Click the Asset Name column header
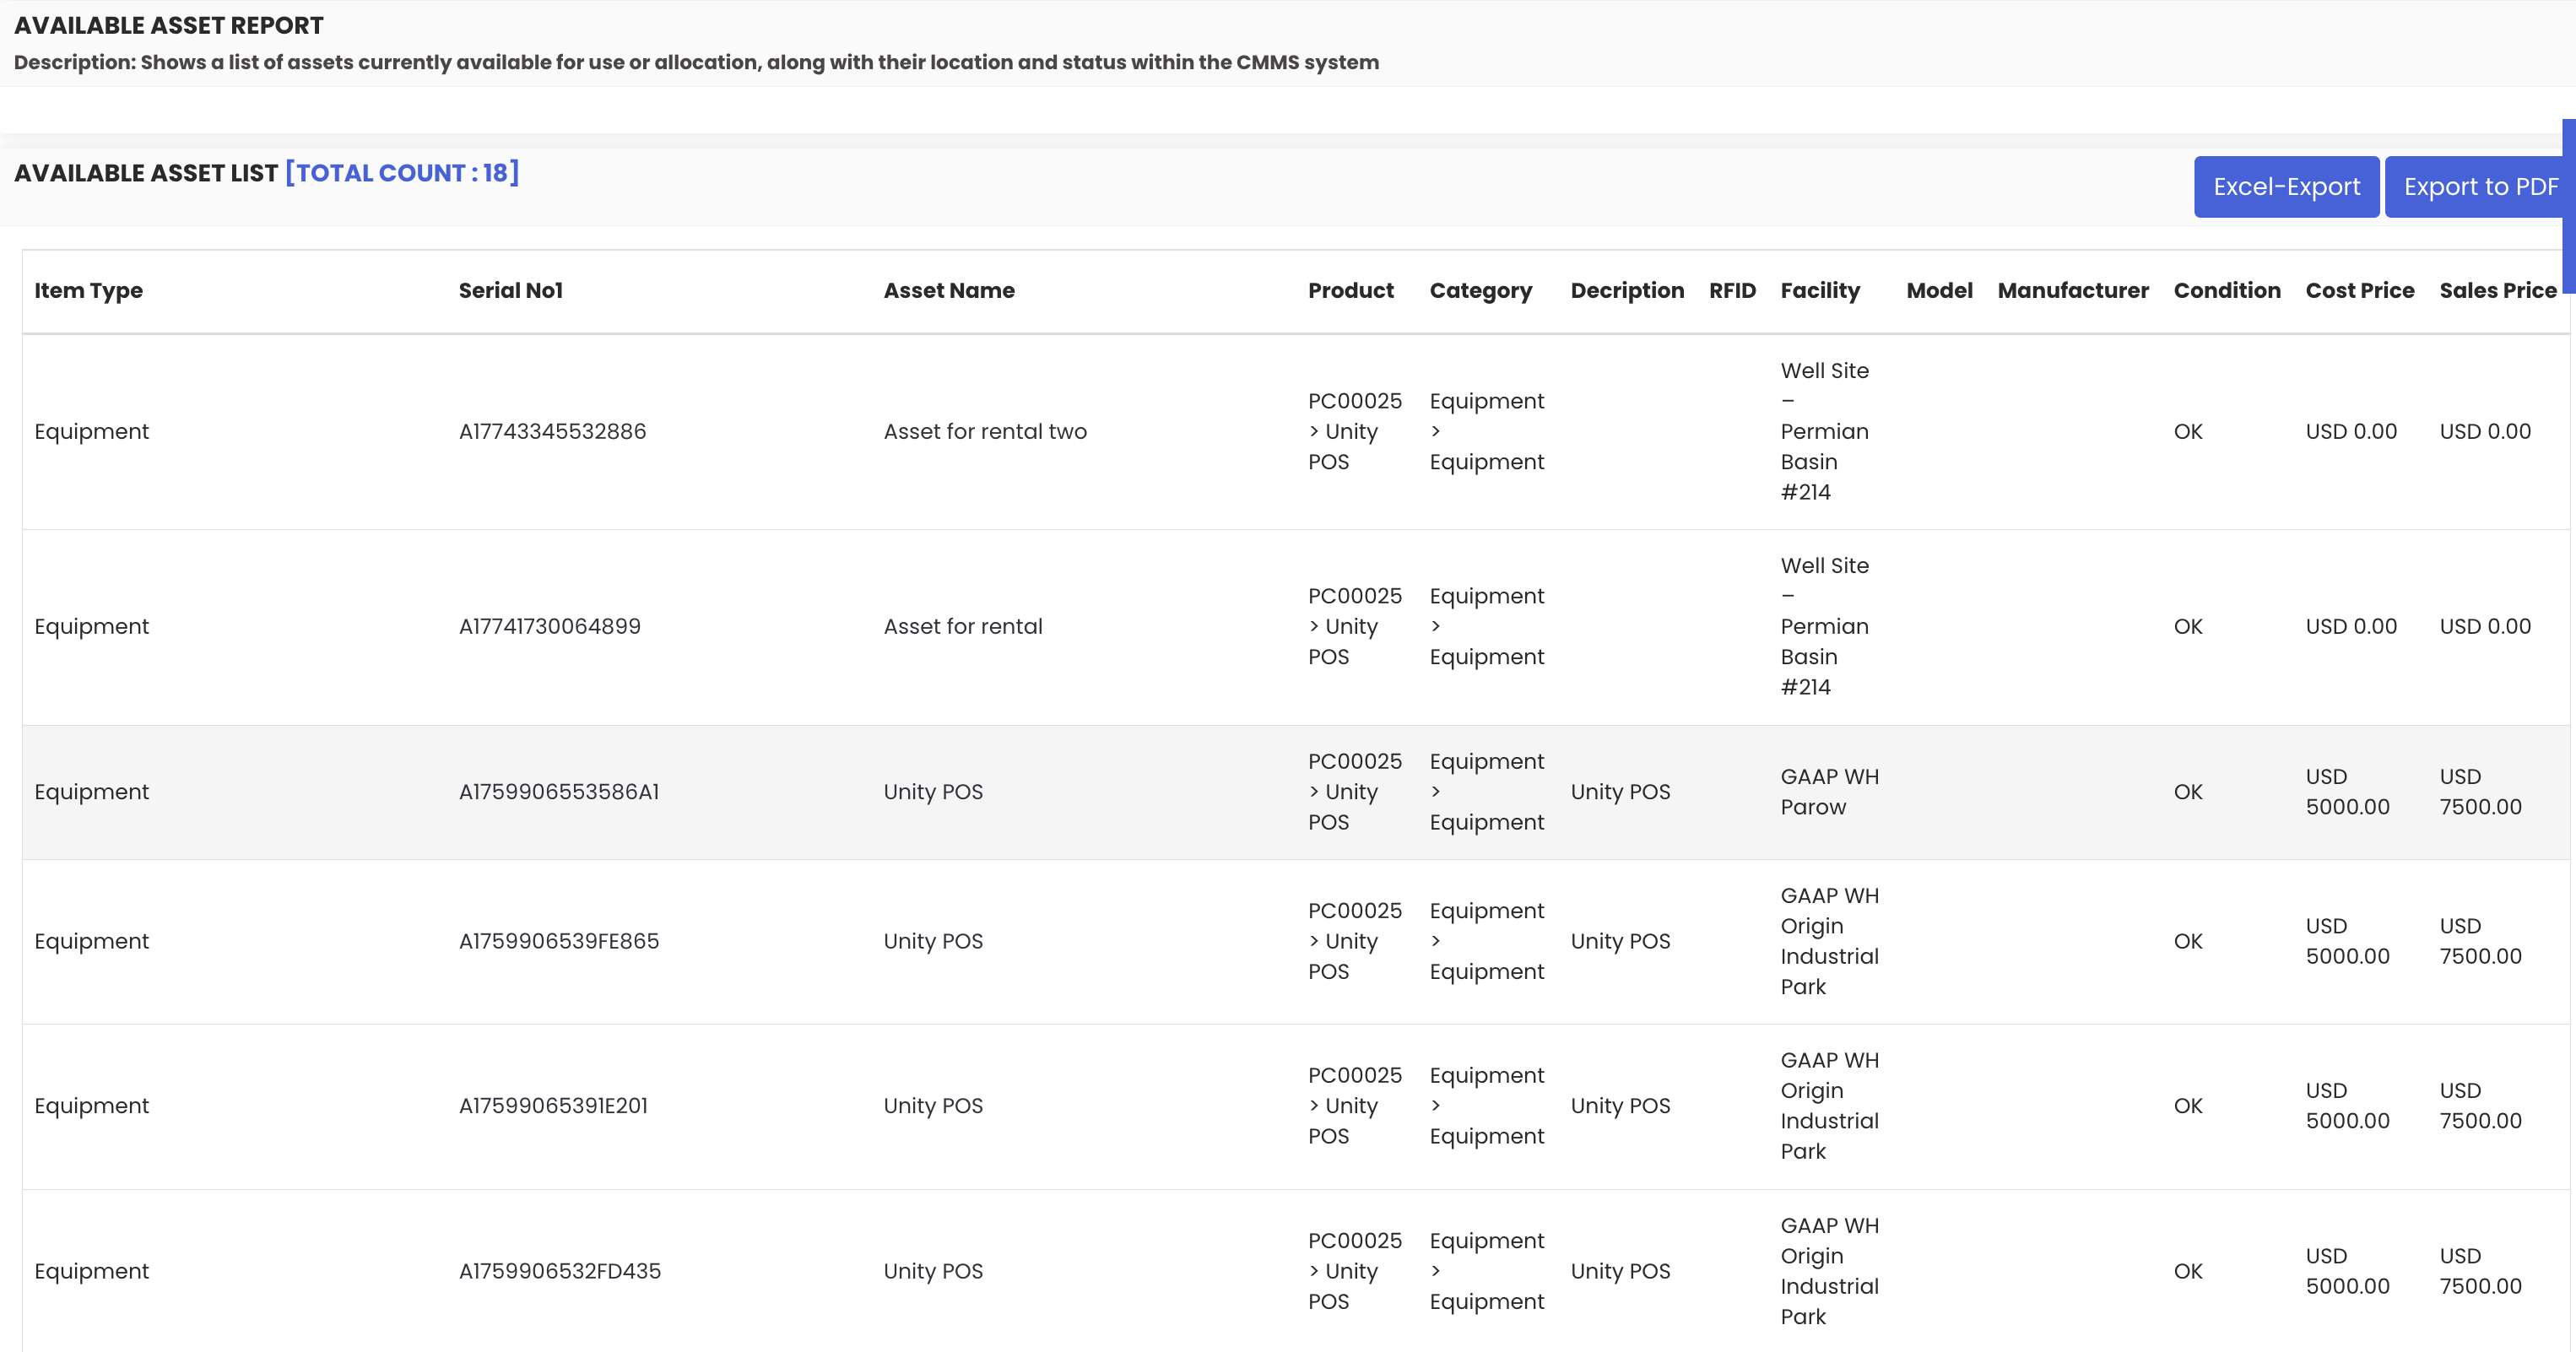The width and height of the screenshot is (2576, 1352). [x=948, y=291]
